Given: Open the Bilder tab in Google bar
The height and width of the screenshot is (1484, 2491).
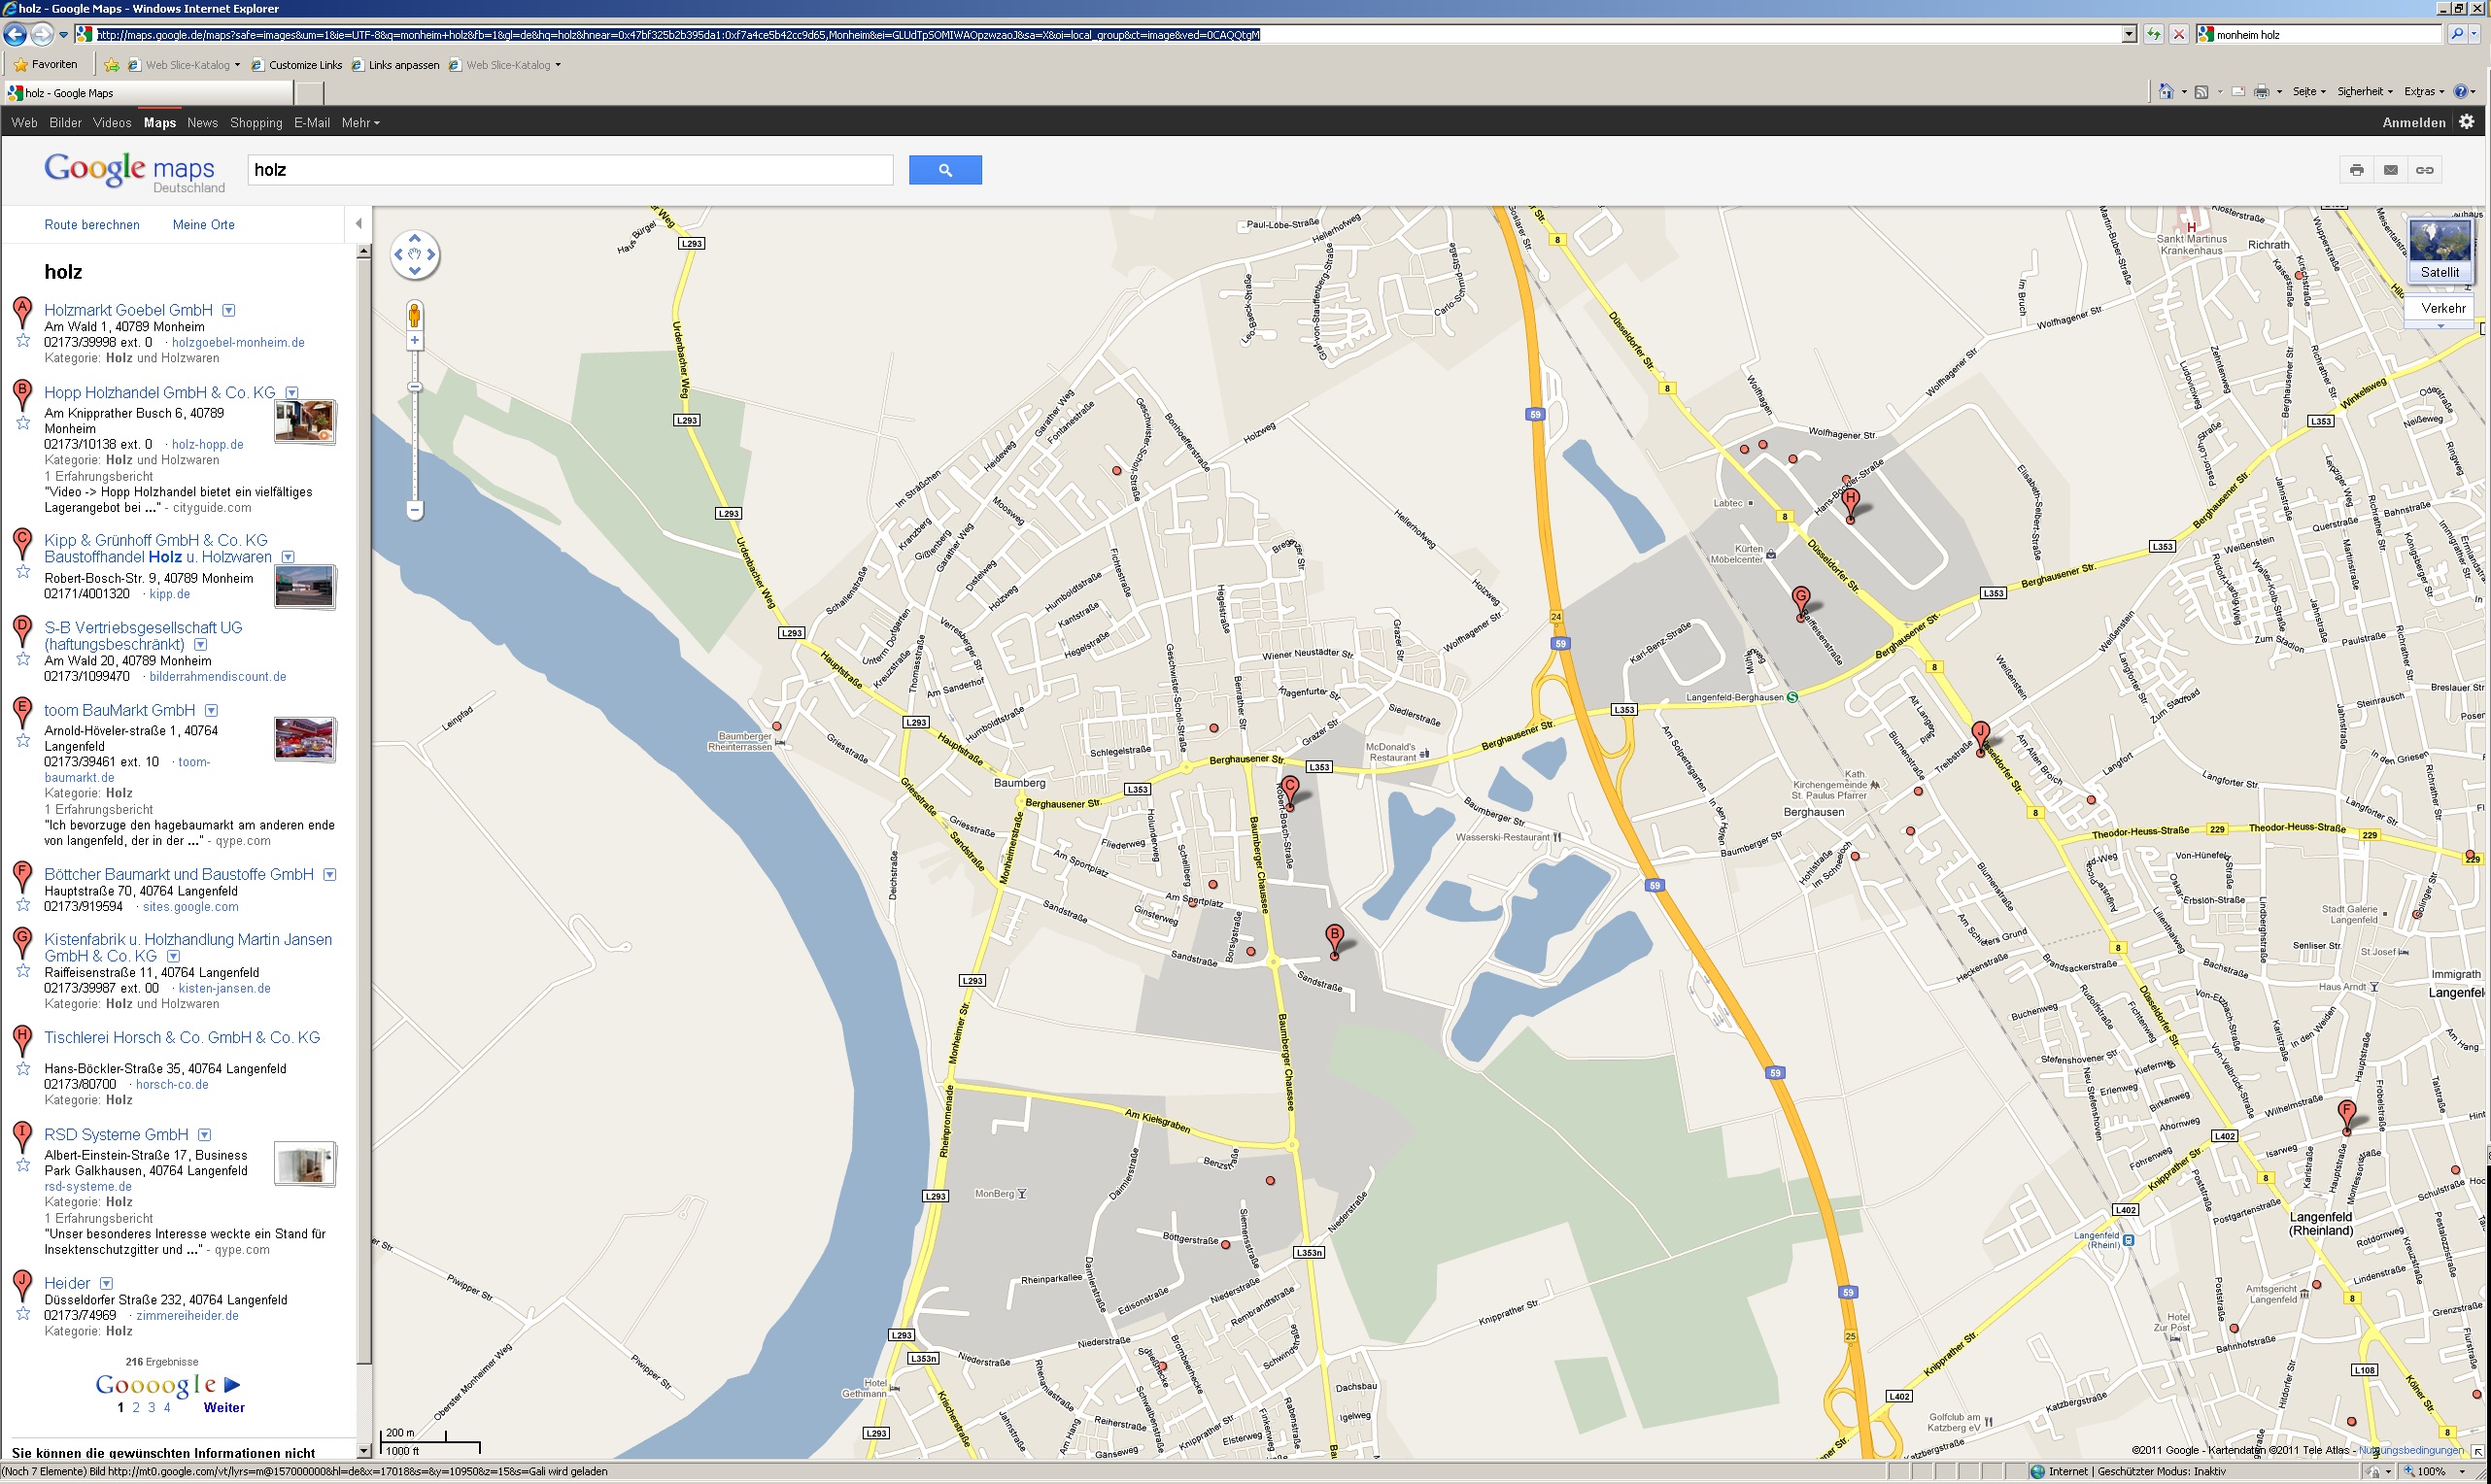Looking at the screenshot, I should click(65, 123).
